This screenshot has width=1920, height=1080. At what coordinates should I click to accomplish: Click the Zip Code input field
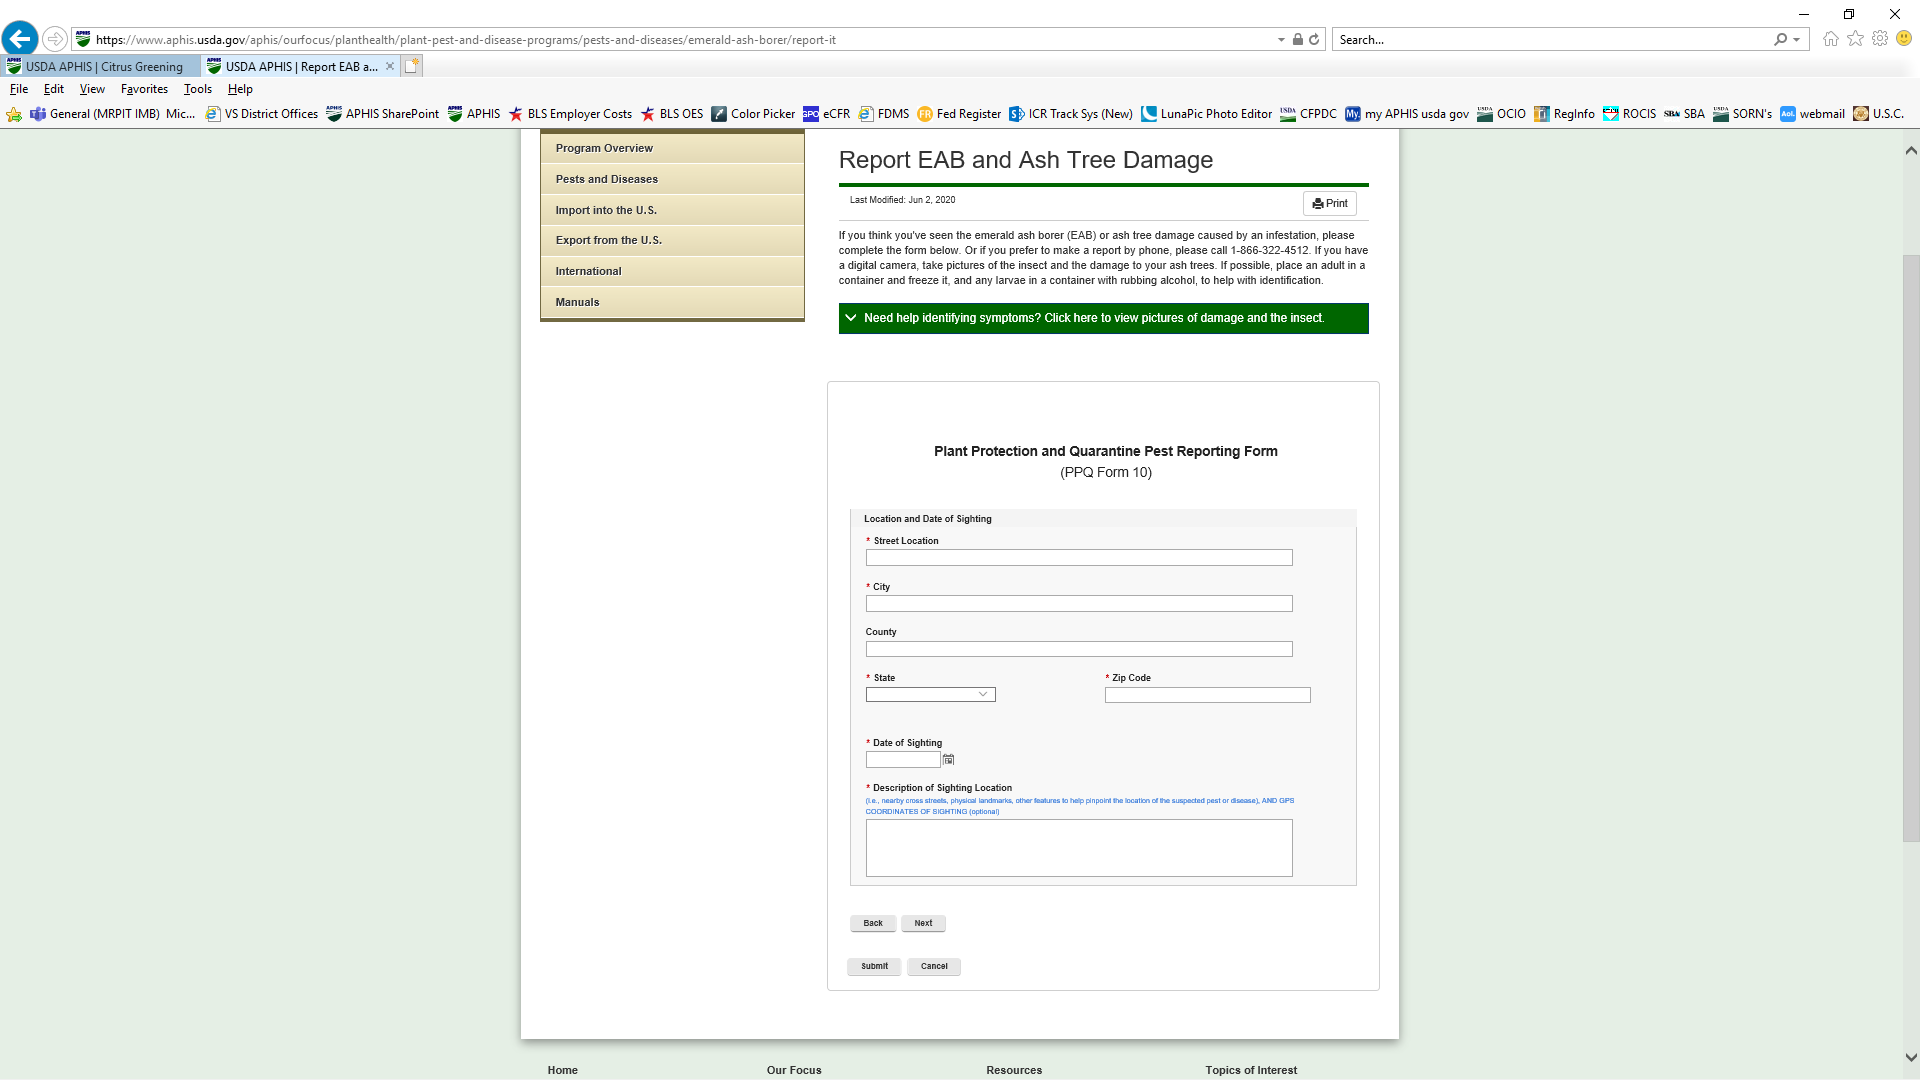tap(1207, 695)
